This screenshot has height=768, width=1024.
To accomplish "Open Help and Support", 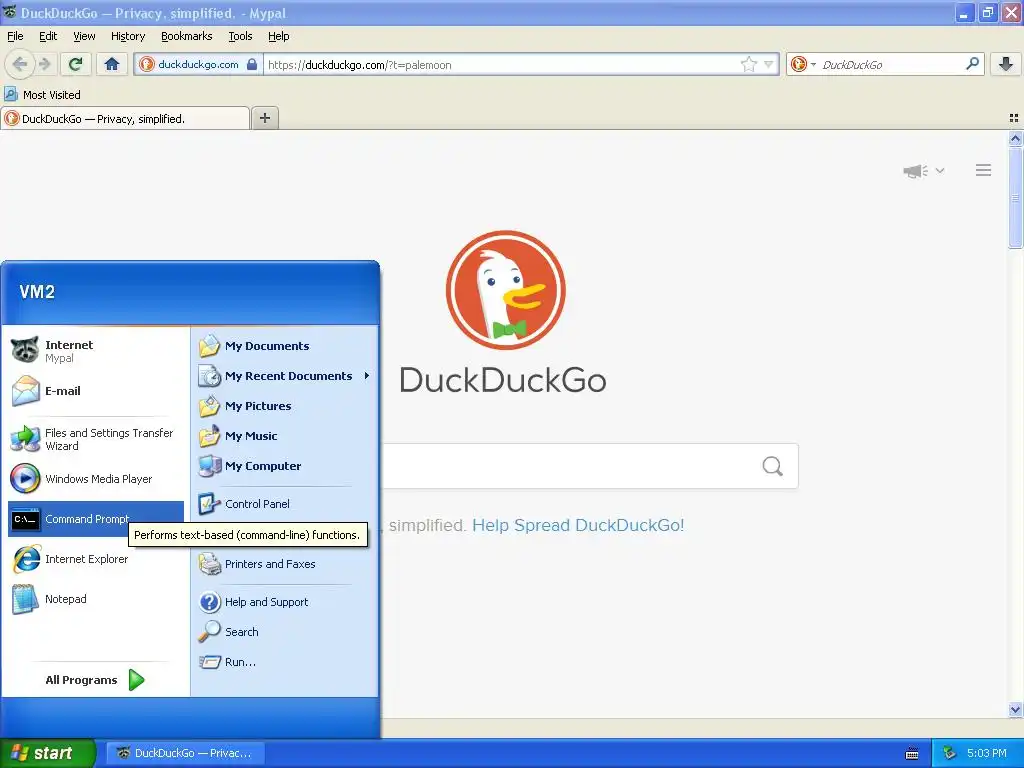I will click(x=285, y=602).
